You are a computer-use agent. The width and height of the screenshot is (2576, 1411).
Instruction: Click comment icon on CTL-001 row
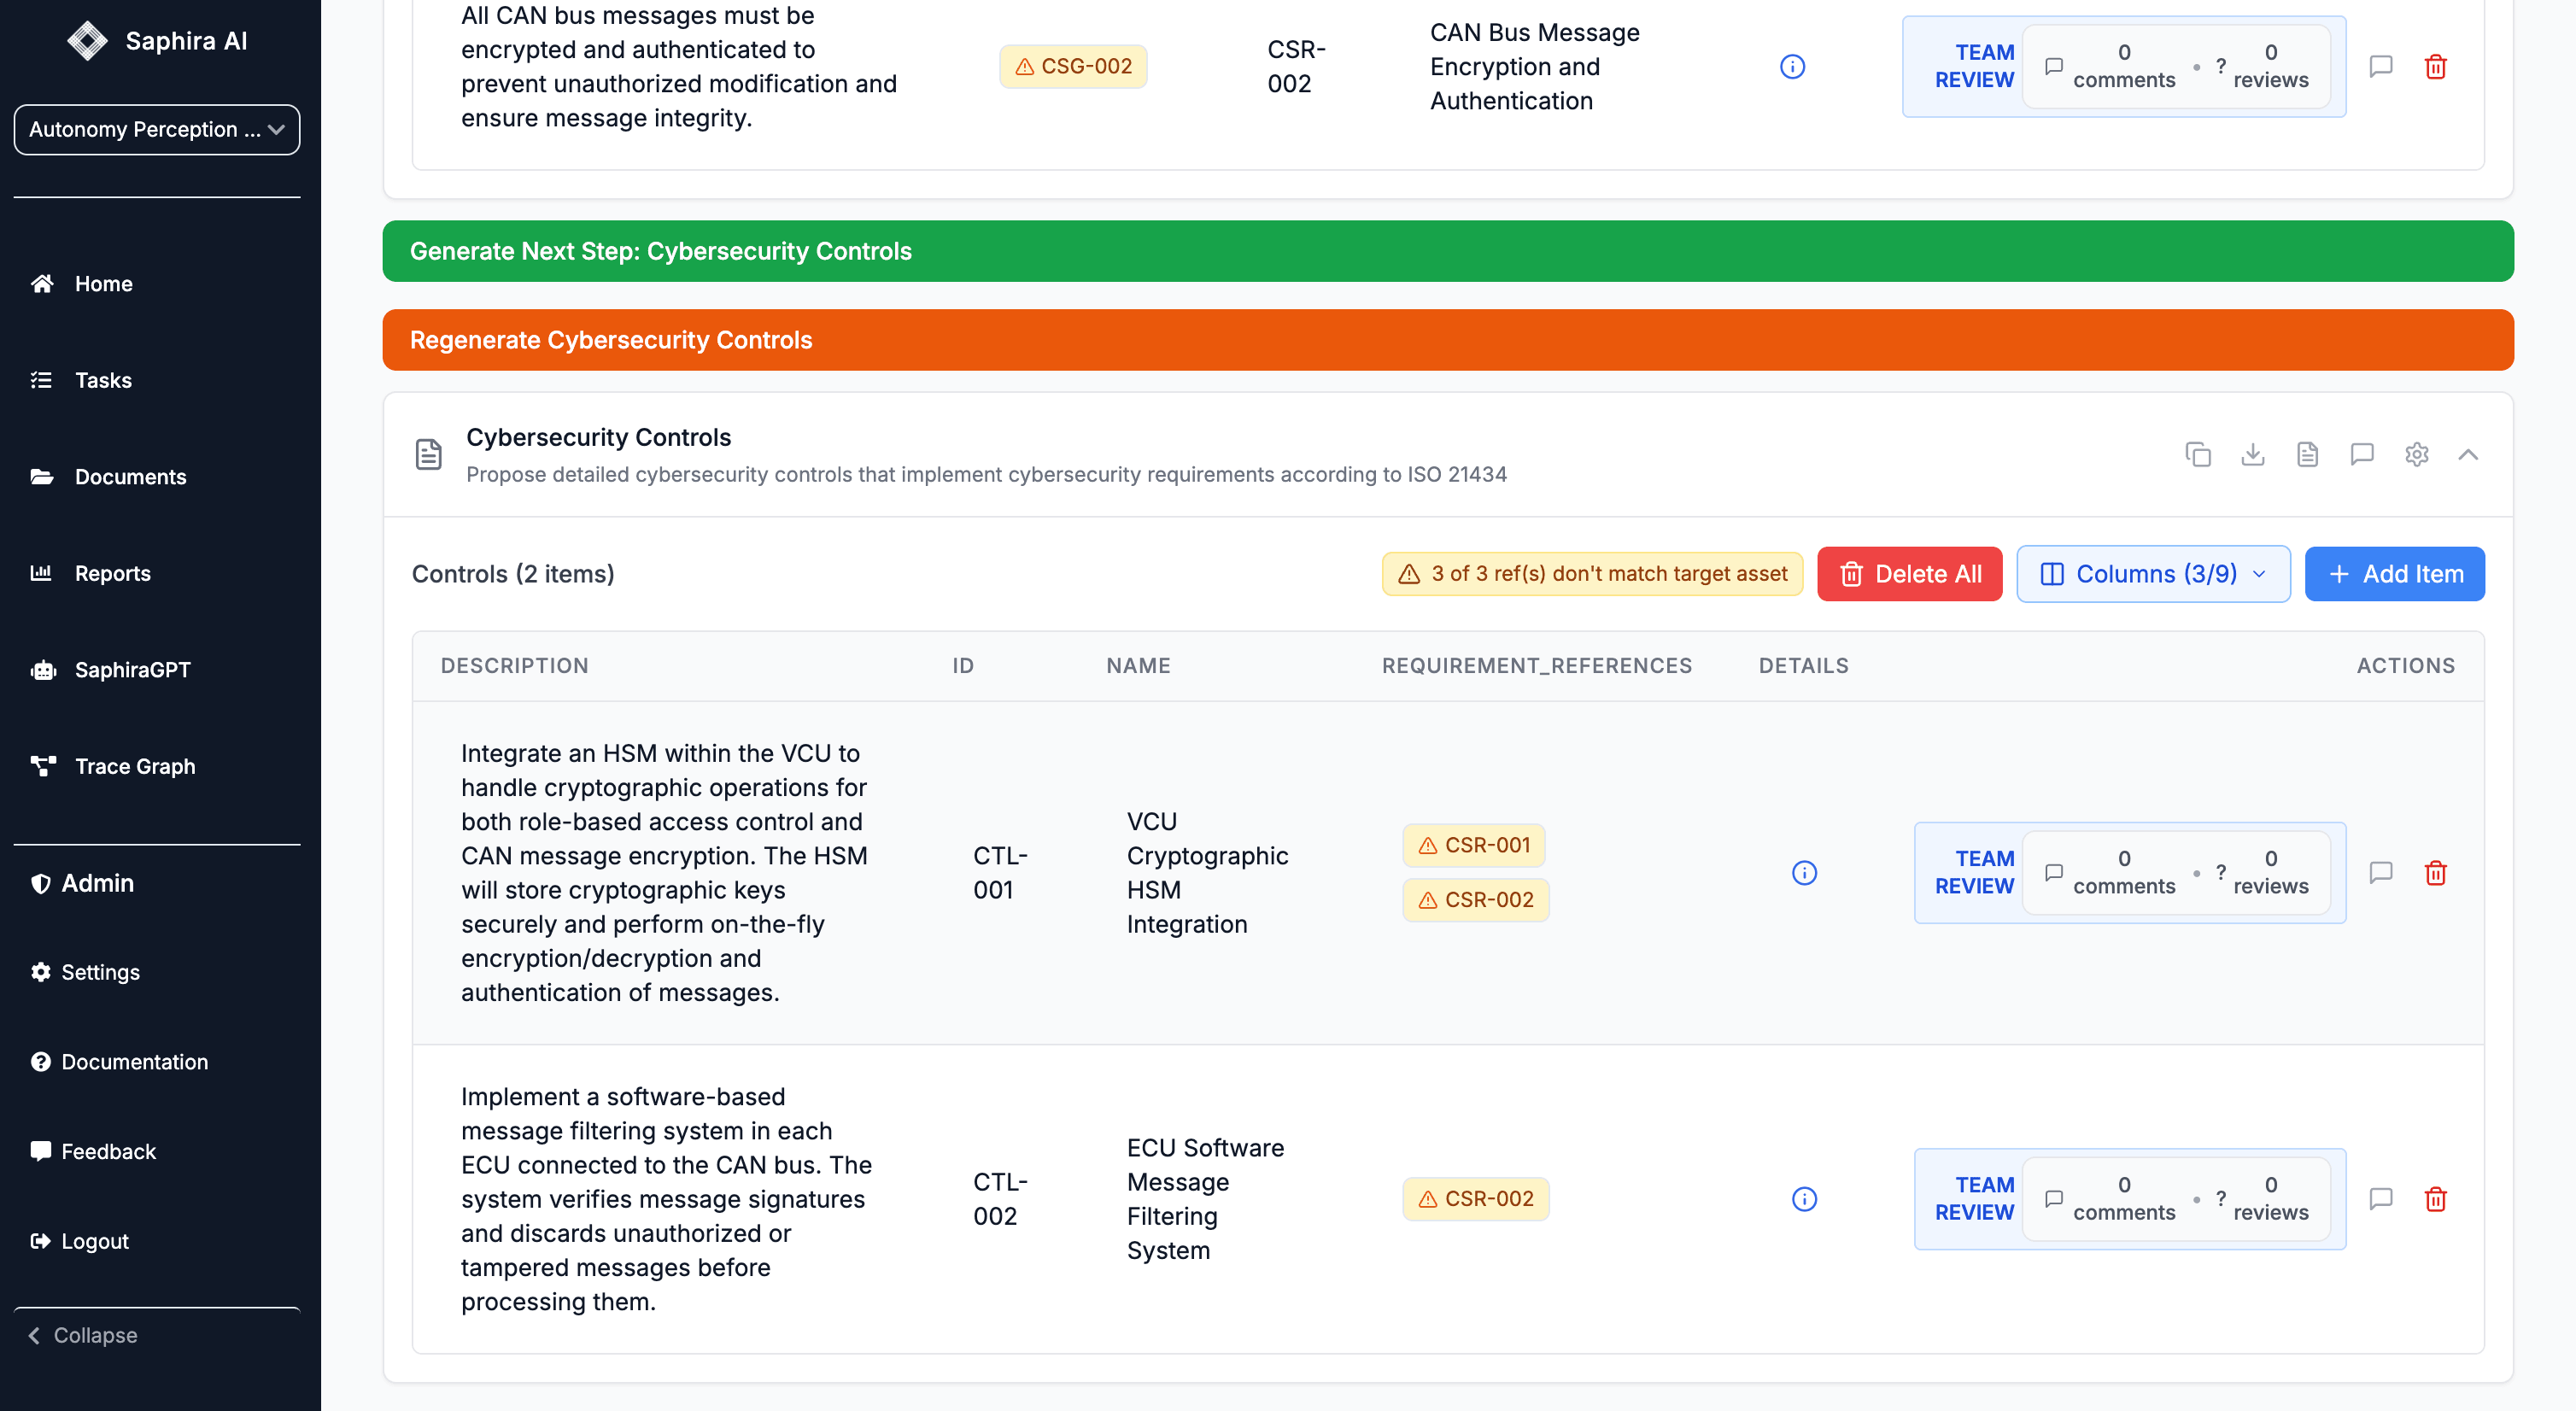pyautogui.click(x=2380, y=872)
